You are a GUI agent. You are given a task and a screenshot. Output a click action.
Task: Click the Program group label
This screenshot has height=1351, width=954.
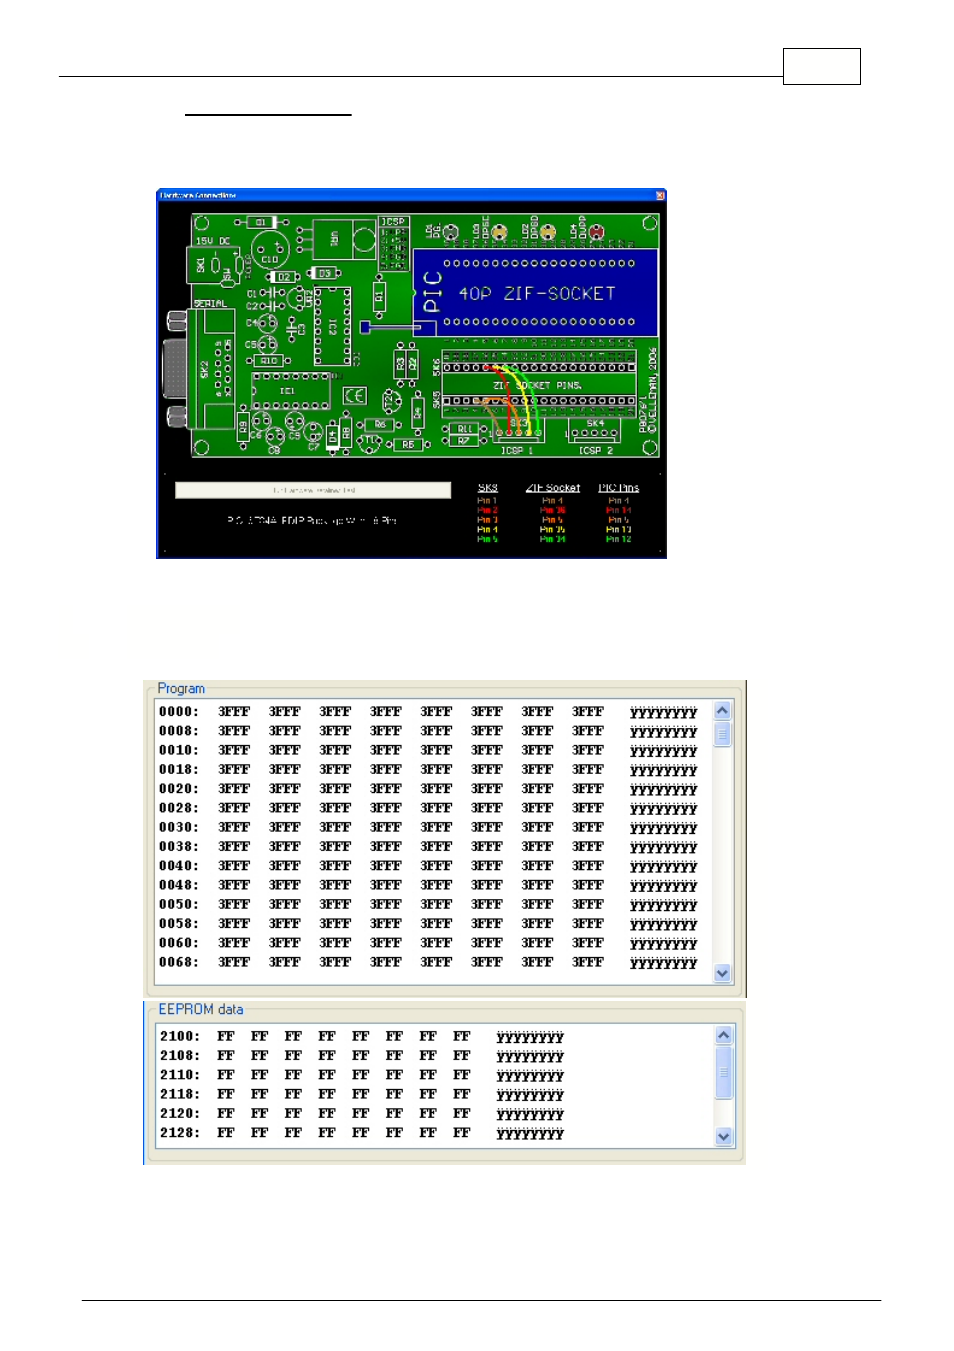[181, 689]
